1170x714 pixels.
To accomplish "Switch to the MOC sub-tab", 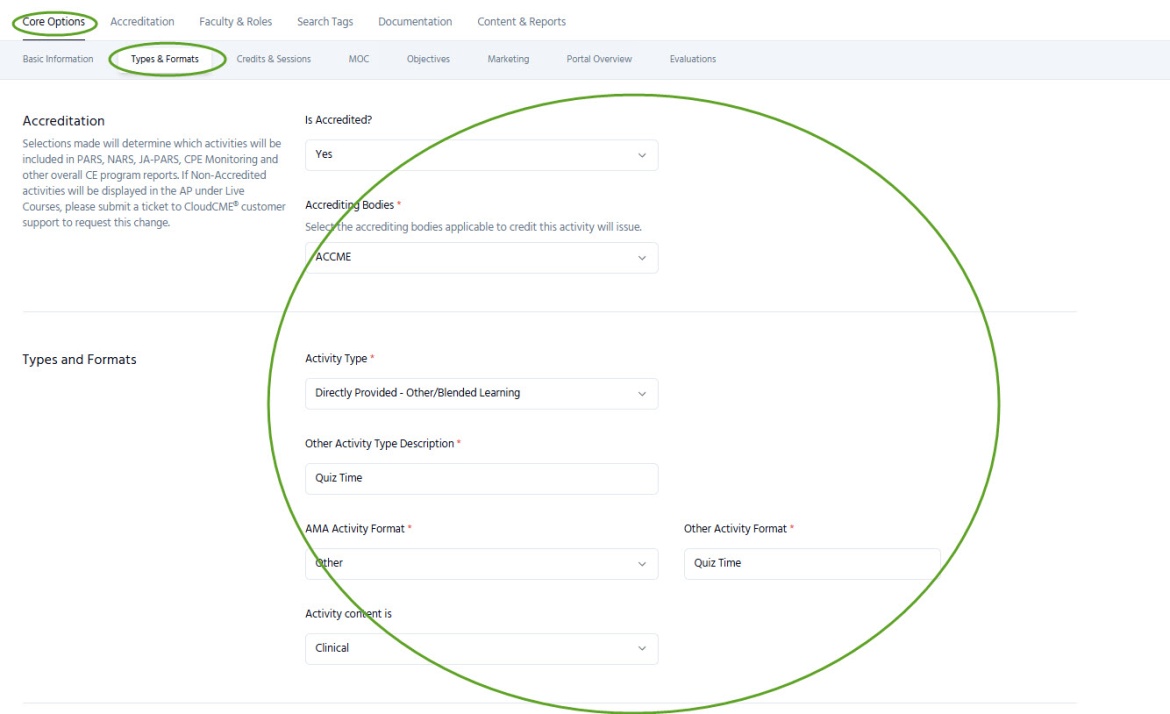I will pyautogui.click(x=359, y=59).
